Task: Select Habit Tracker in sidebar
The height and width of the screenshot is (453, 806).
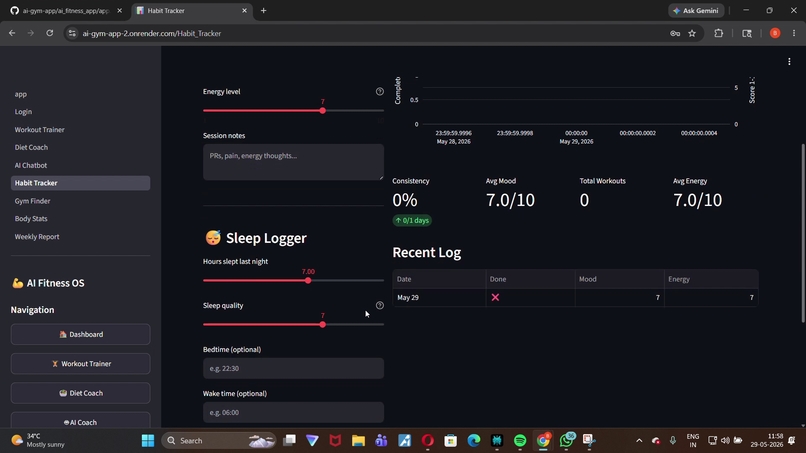Action: 80,183
